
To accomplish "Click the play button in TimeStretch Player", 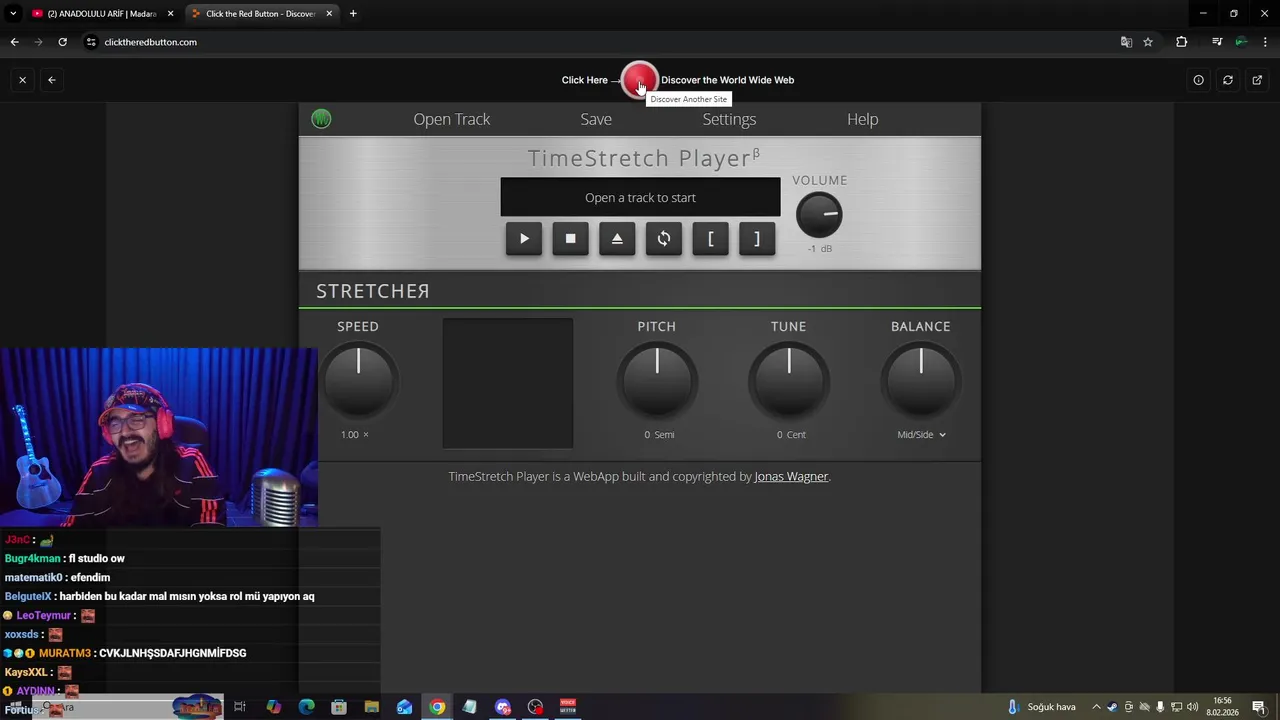I will click(x=524, y=238).
